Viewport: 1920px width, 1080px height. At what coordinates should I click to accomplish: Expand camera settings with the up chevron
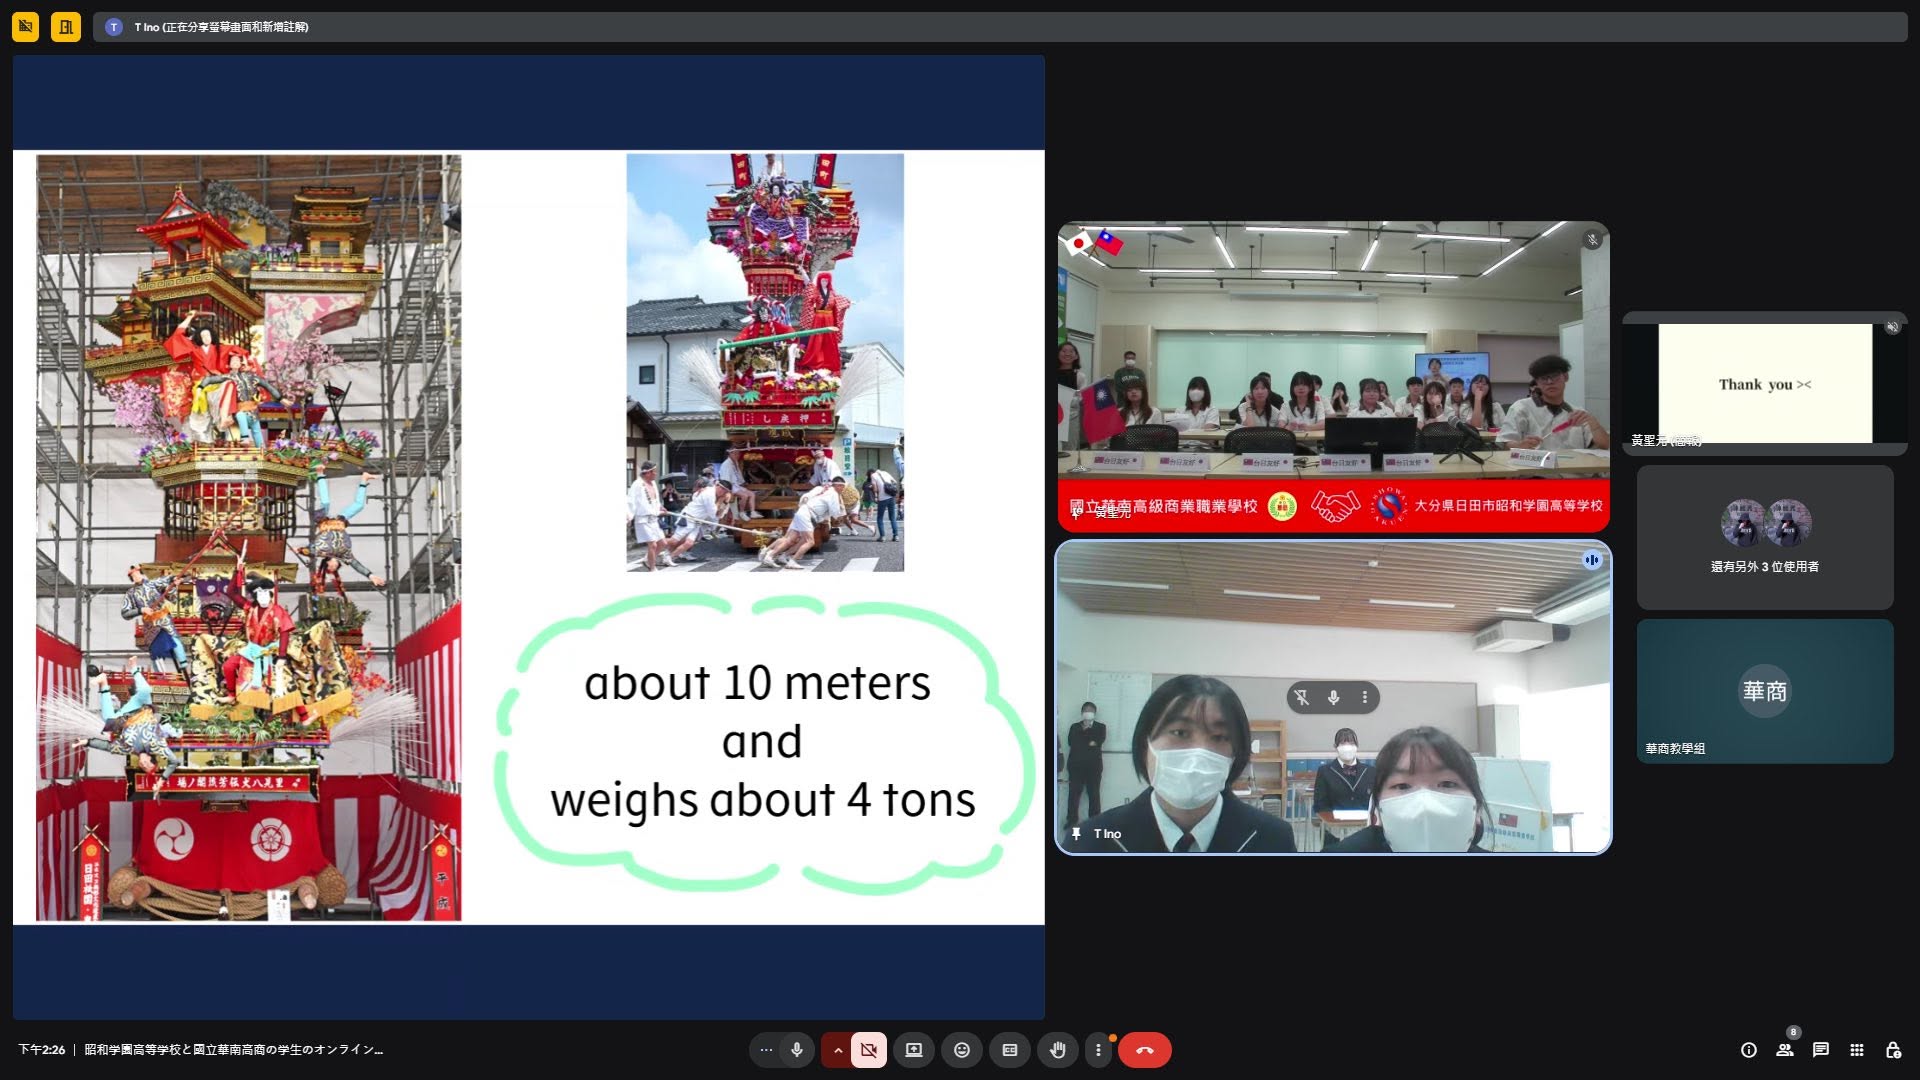(x=837, y=1050)
